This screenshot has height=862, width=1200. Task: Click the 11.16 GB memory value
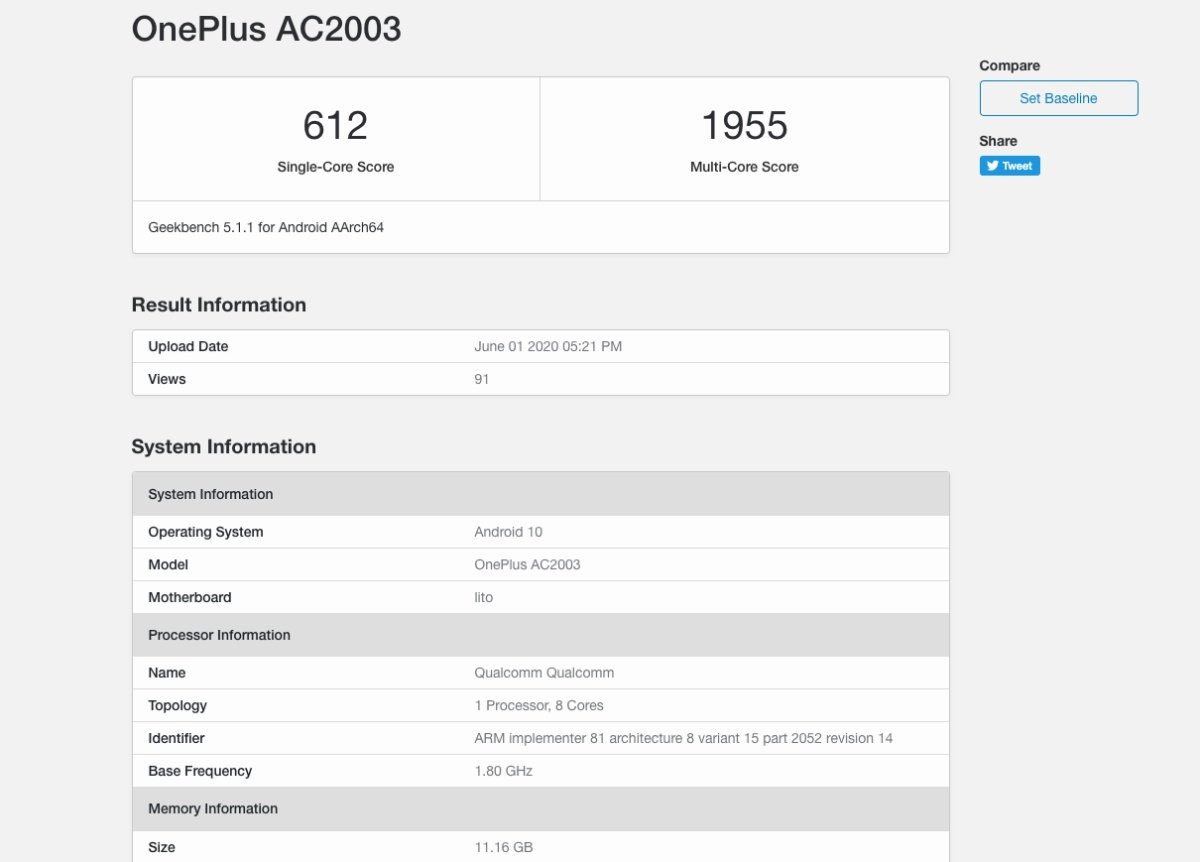click(503, 847)
